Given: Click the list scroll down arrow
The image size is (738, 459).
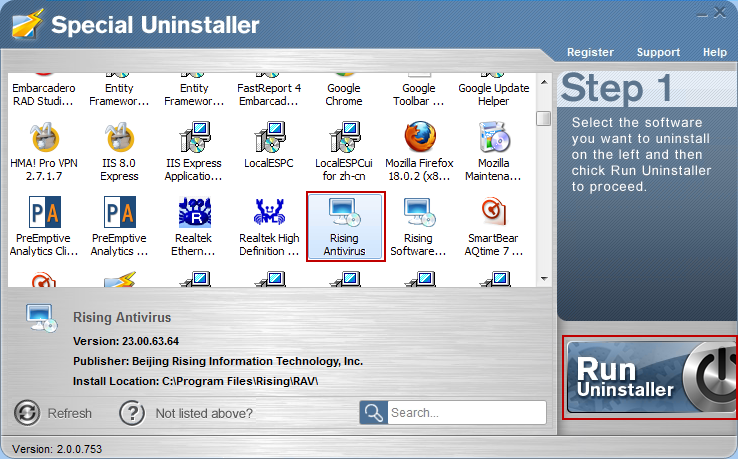Looking at the screenshot, I should (x=544, y=279).
